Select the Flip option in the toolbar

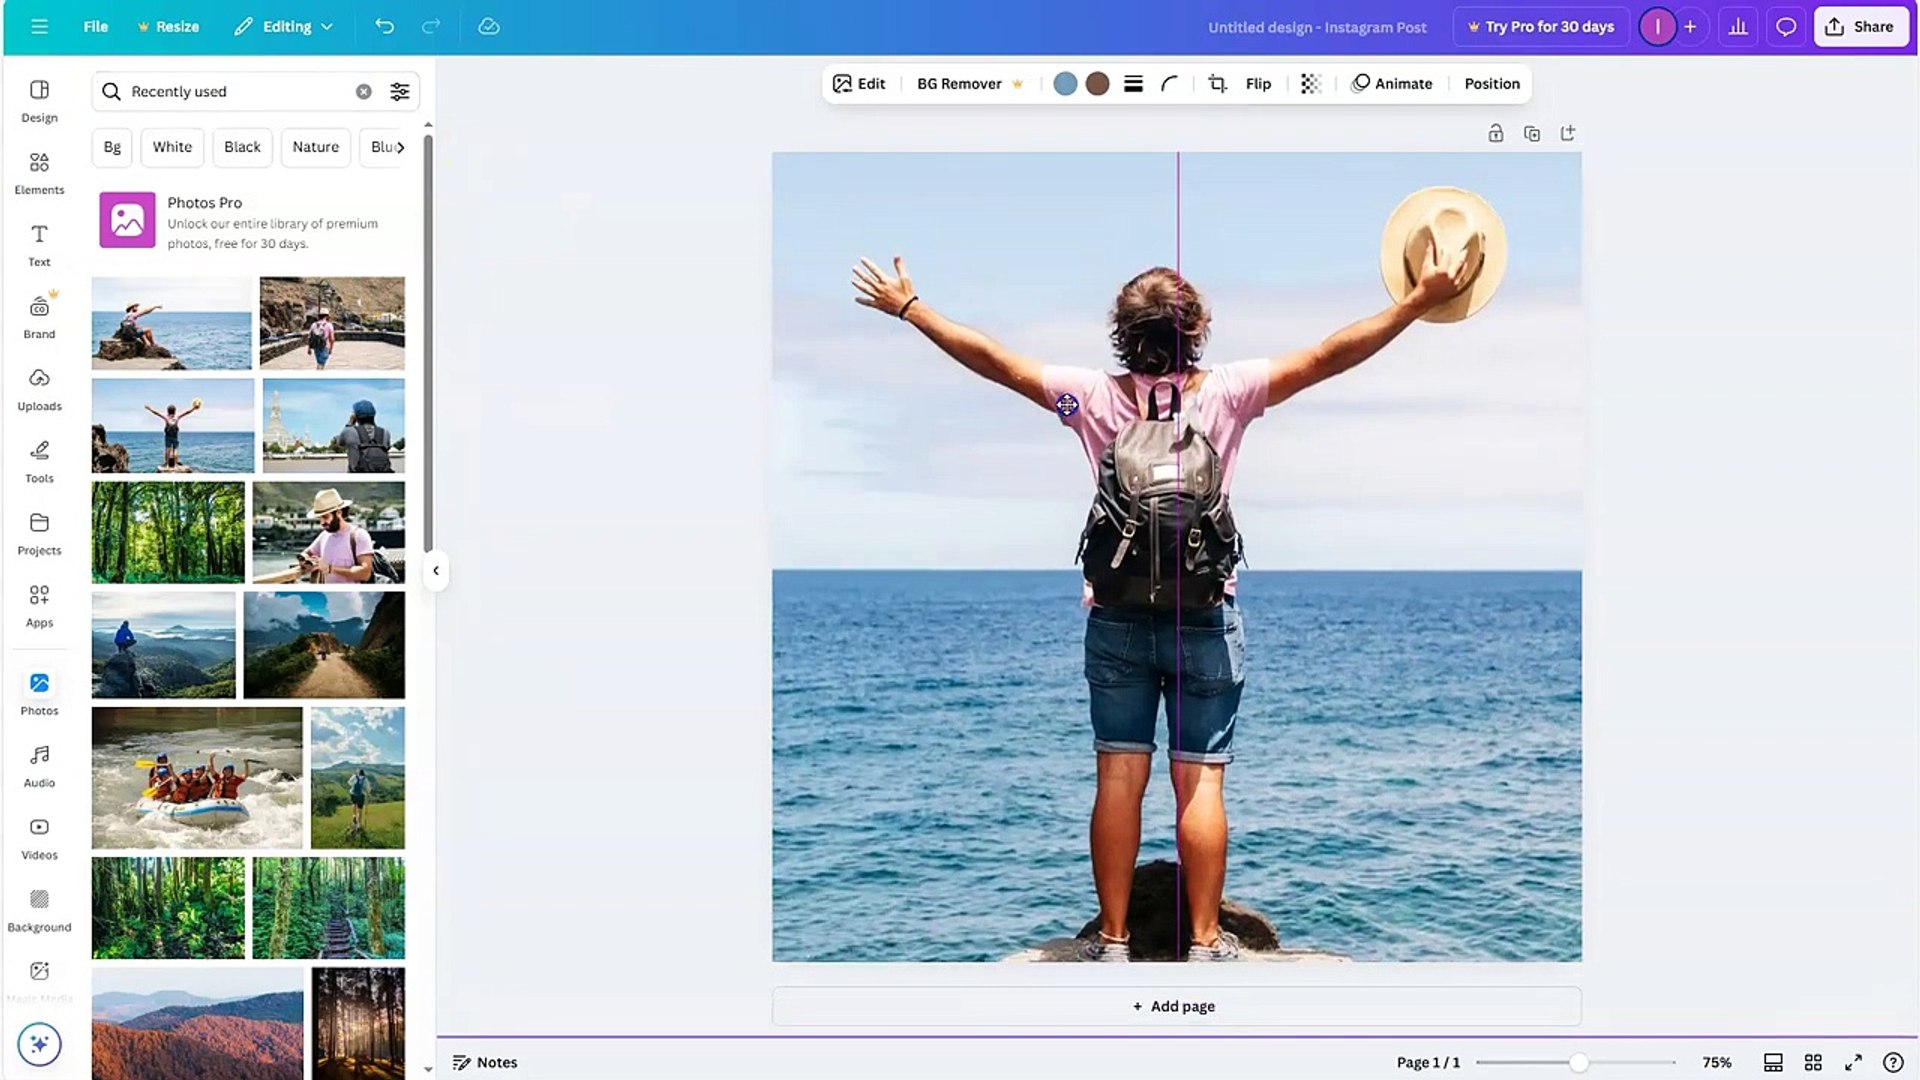[1257, 84]
